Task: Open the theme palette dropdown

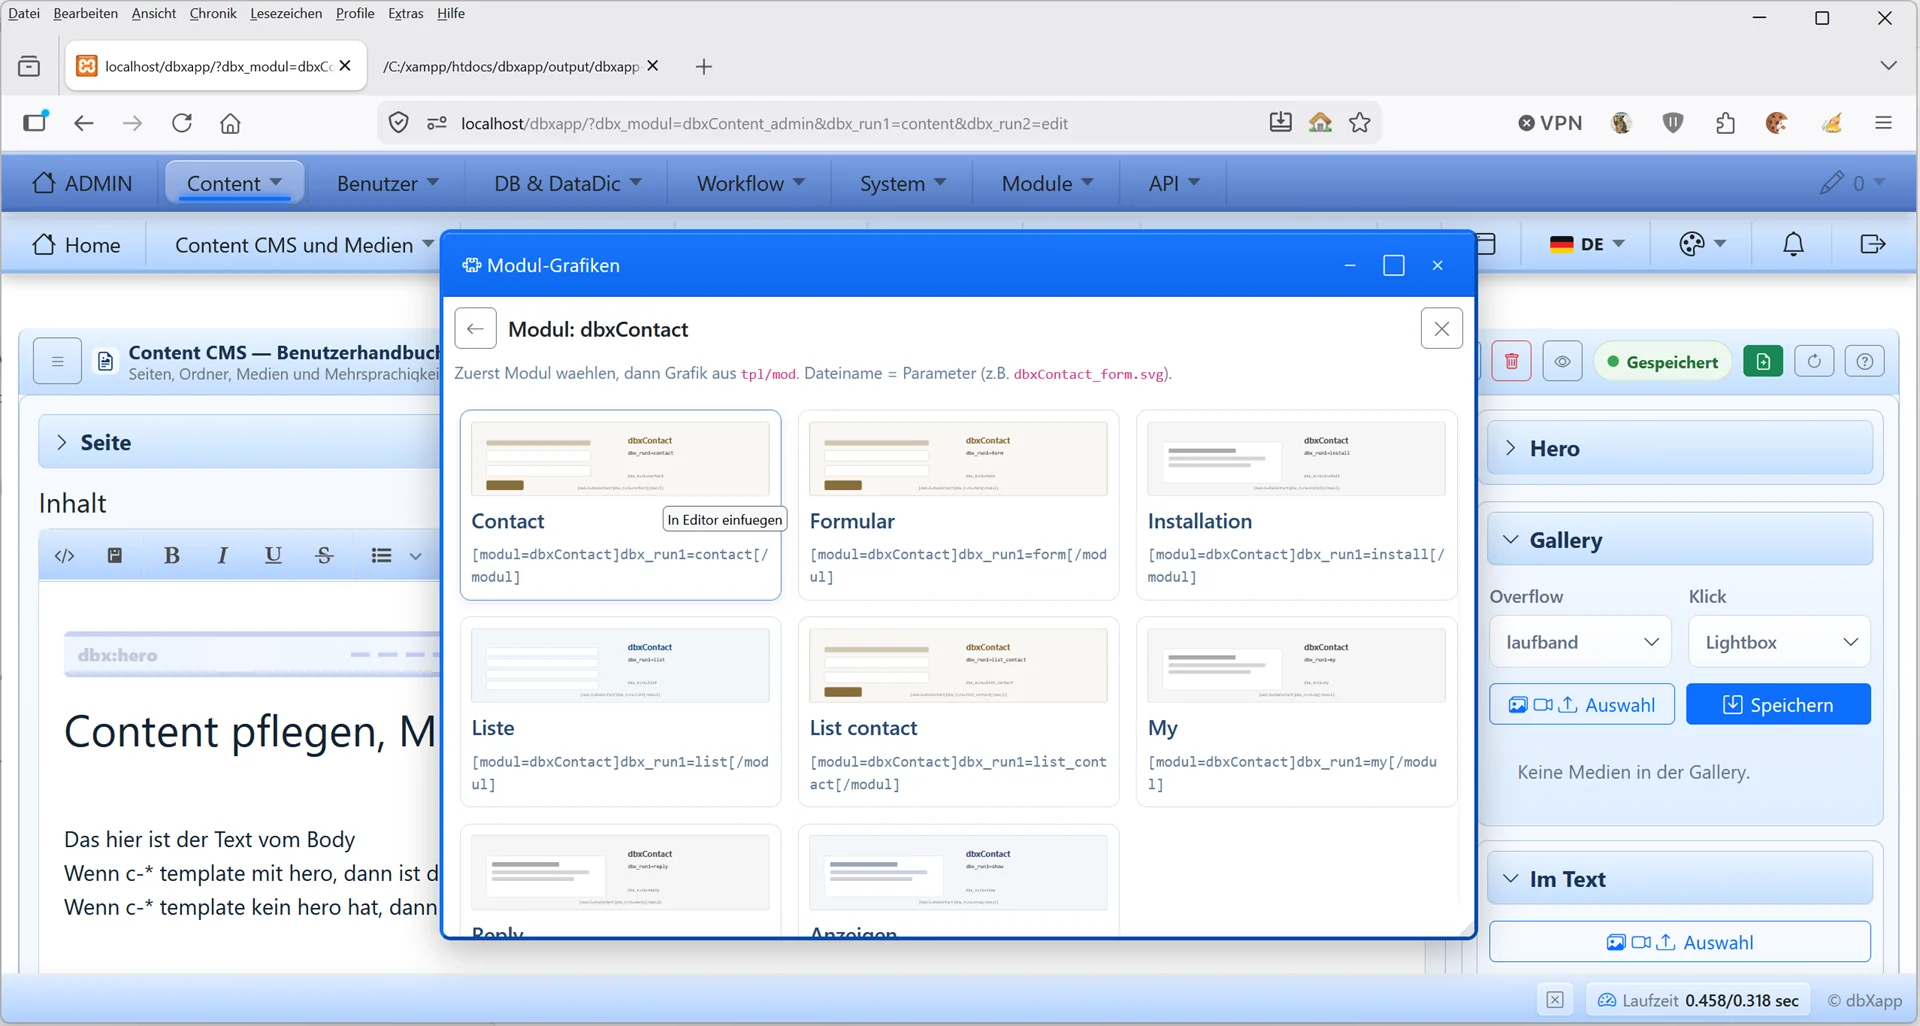Action: pos(1703,245)
